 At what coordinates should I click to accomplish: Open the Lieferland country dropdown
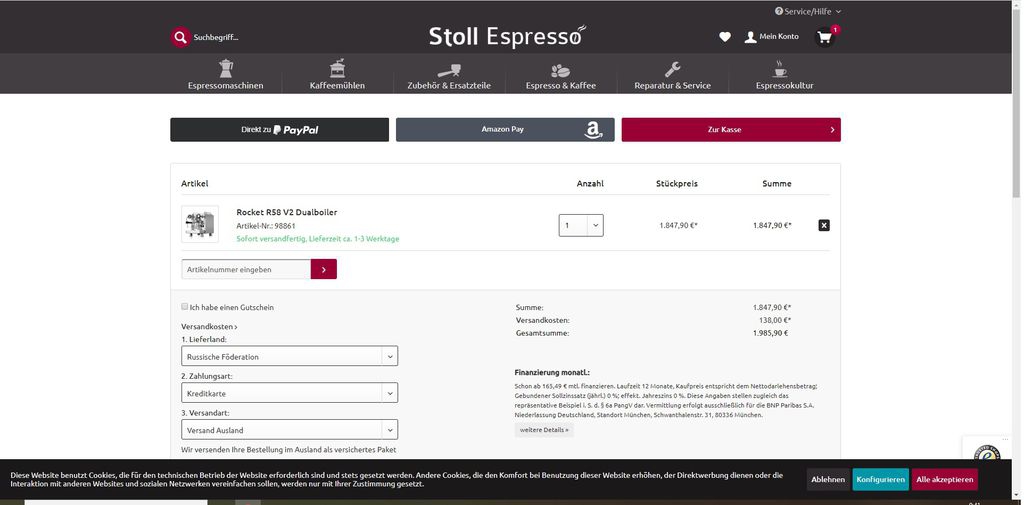coord(289,357)
